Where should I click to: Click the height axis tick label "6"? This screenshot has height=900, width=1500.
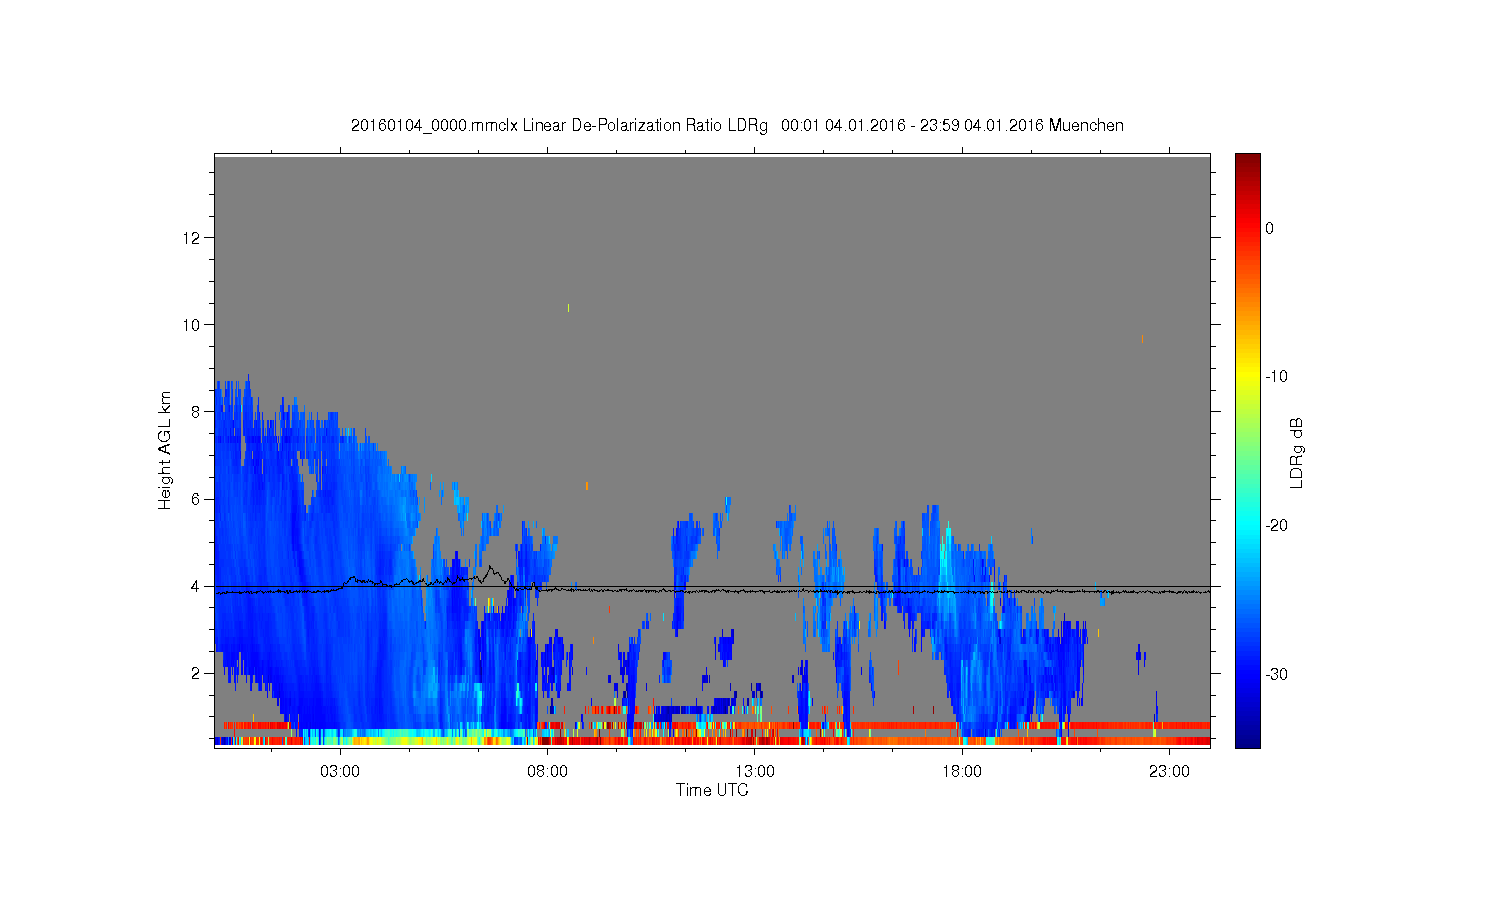point(197,499)
